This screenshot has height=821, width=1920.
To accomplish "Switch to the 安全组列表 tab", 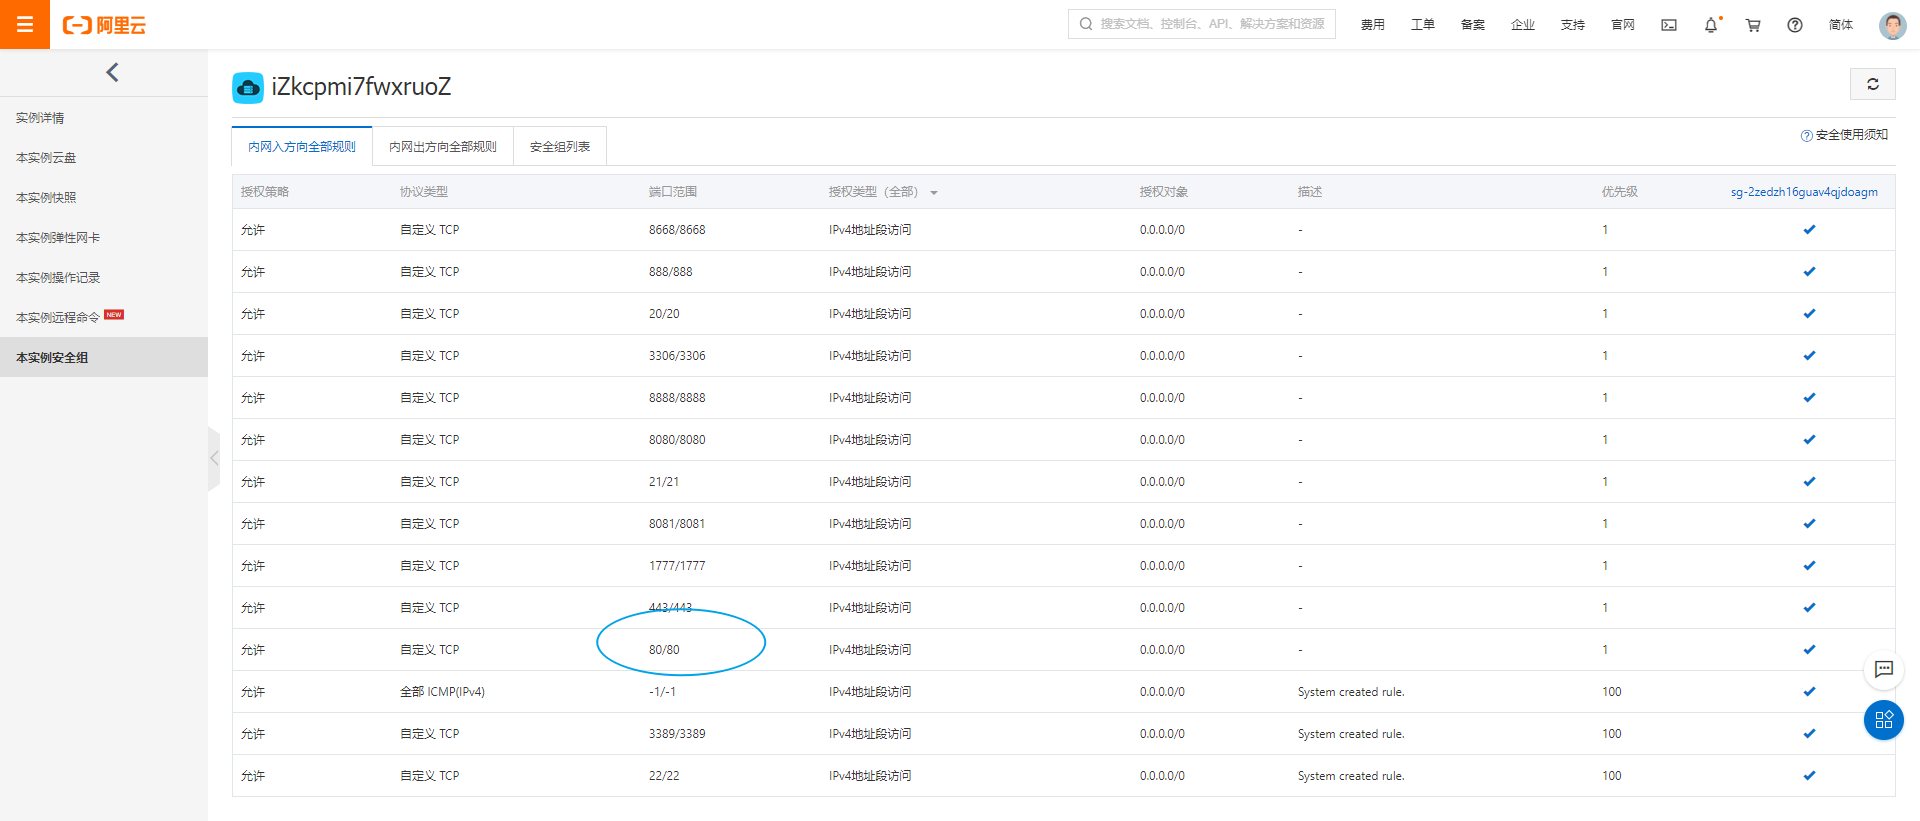I will tap(559, 147).
